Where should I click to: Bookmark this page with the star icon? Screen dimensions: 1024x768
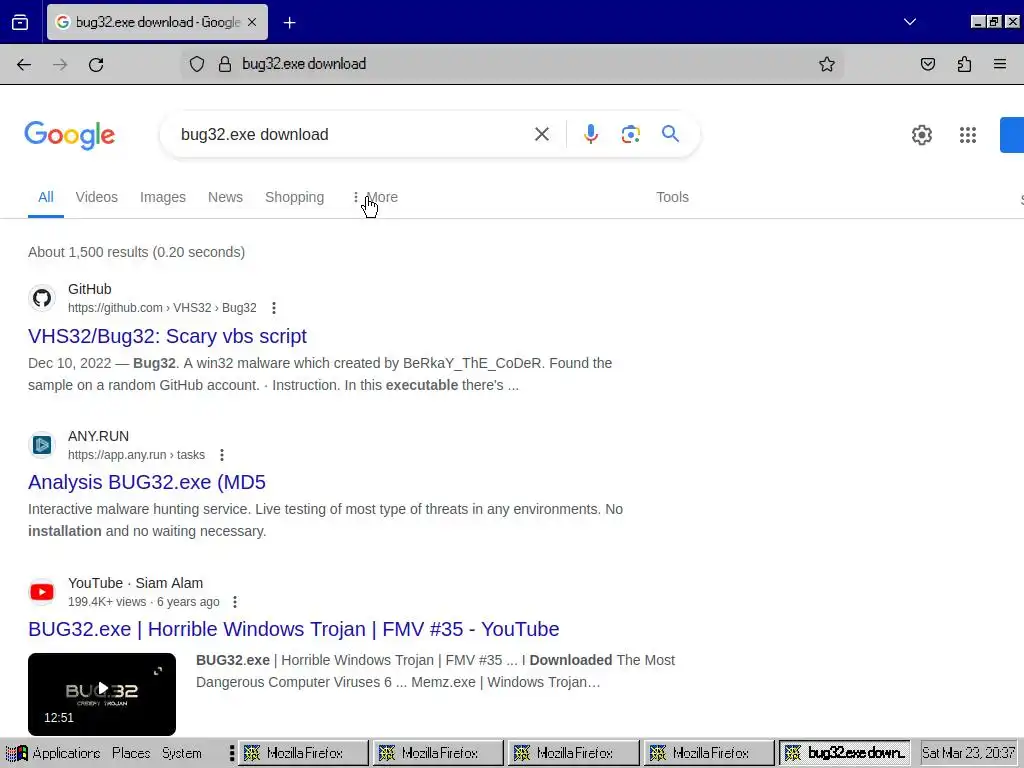coord(827,64)
